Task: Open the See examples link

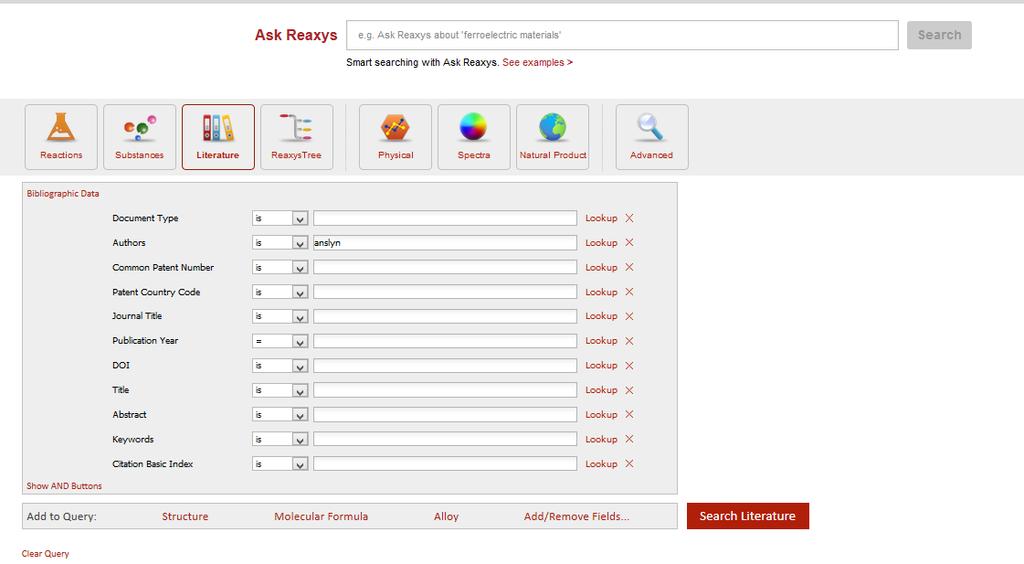Action: tap(537, 63)
